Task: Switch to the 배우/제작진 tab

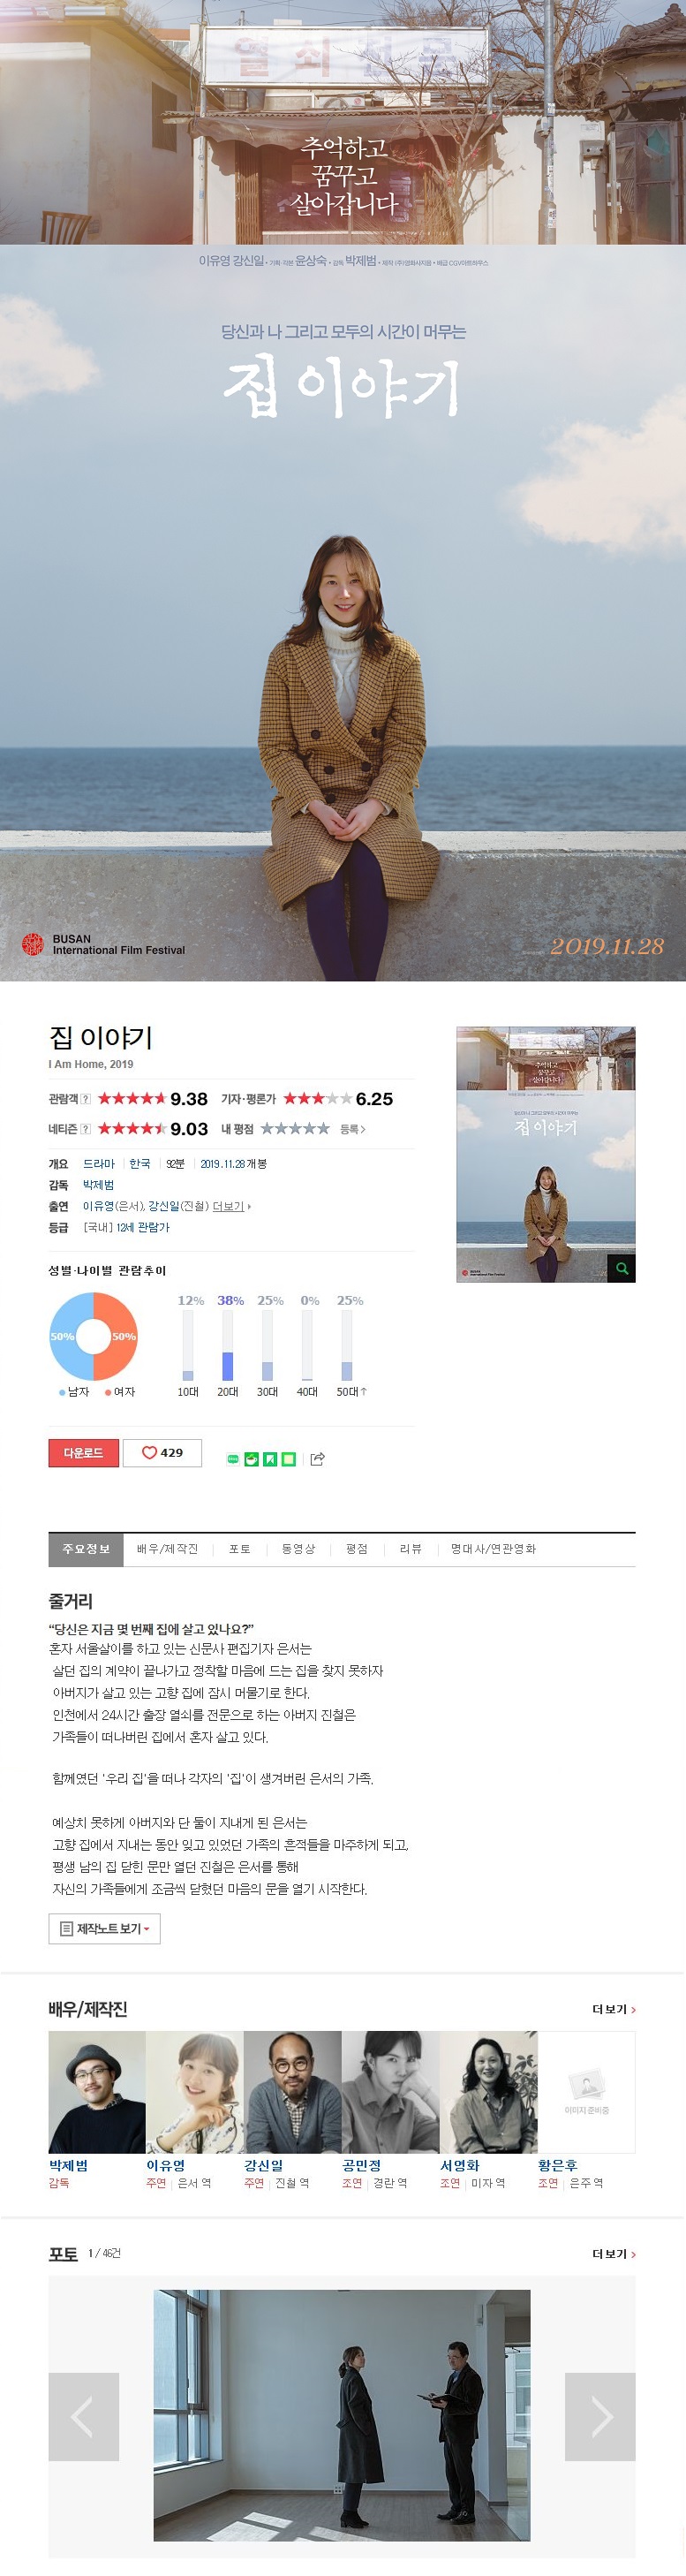Action: (x=167, y=1548)
